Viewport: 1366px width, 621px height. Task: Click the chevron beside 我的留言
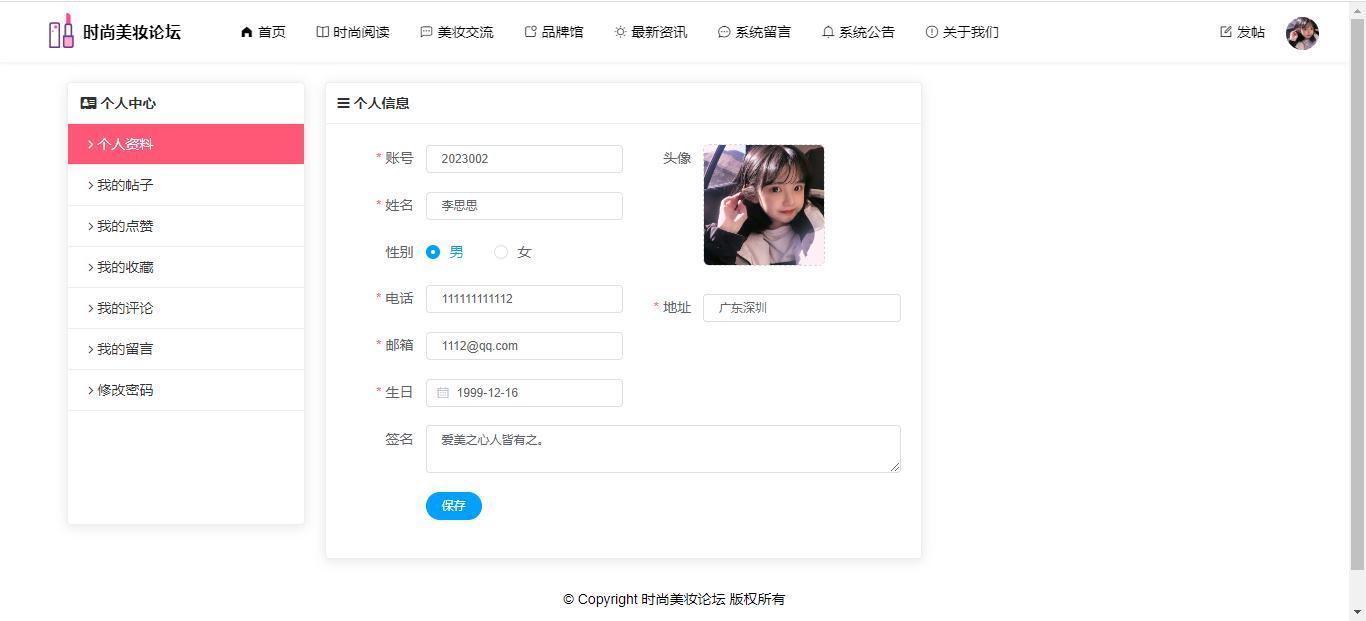tap(90, 349)
